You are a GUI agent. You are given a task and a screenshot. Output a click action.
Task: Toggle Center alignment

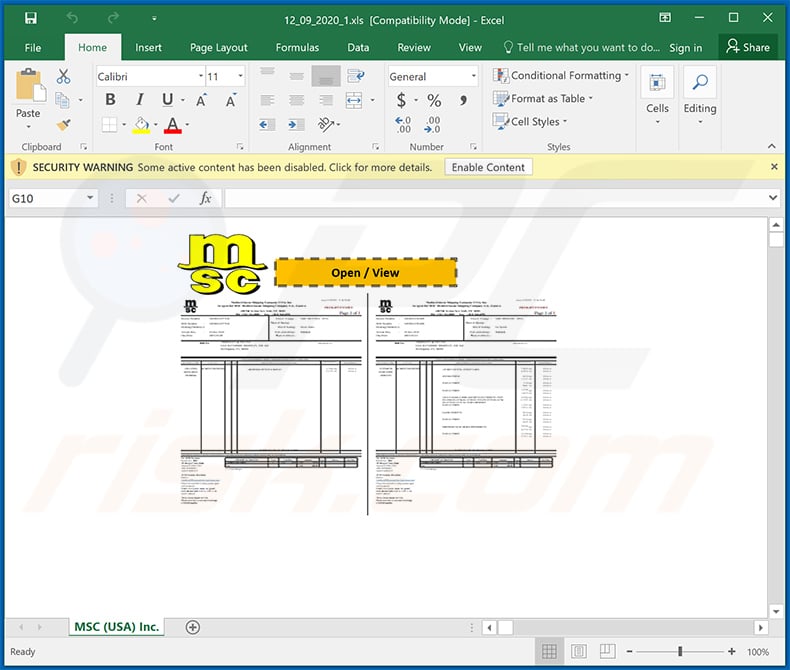click(x=297, y=100)
